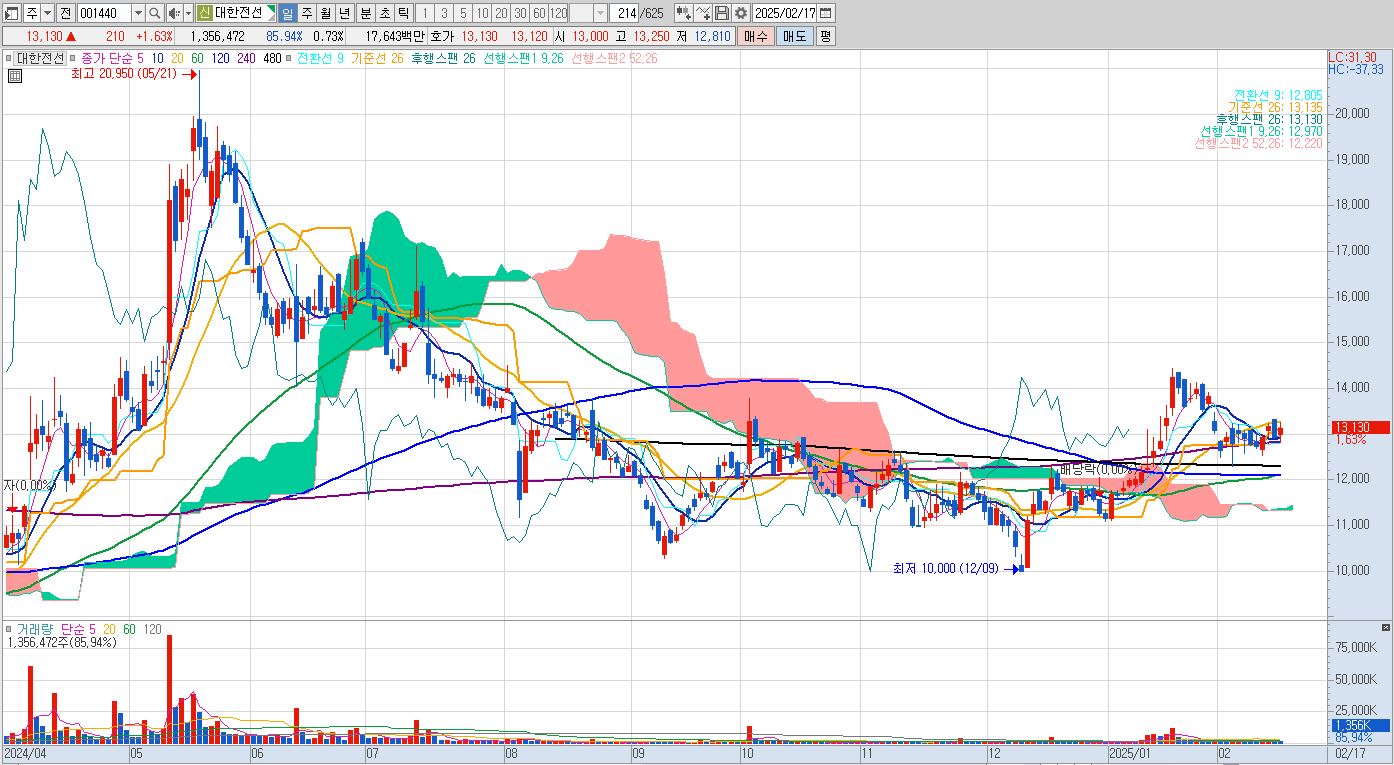
Task: Select weekly (주) chart period
Action: click(x=306, y=13)
